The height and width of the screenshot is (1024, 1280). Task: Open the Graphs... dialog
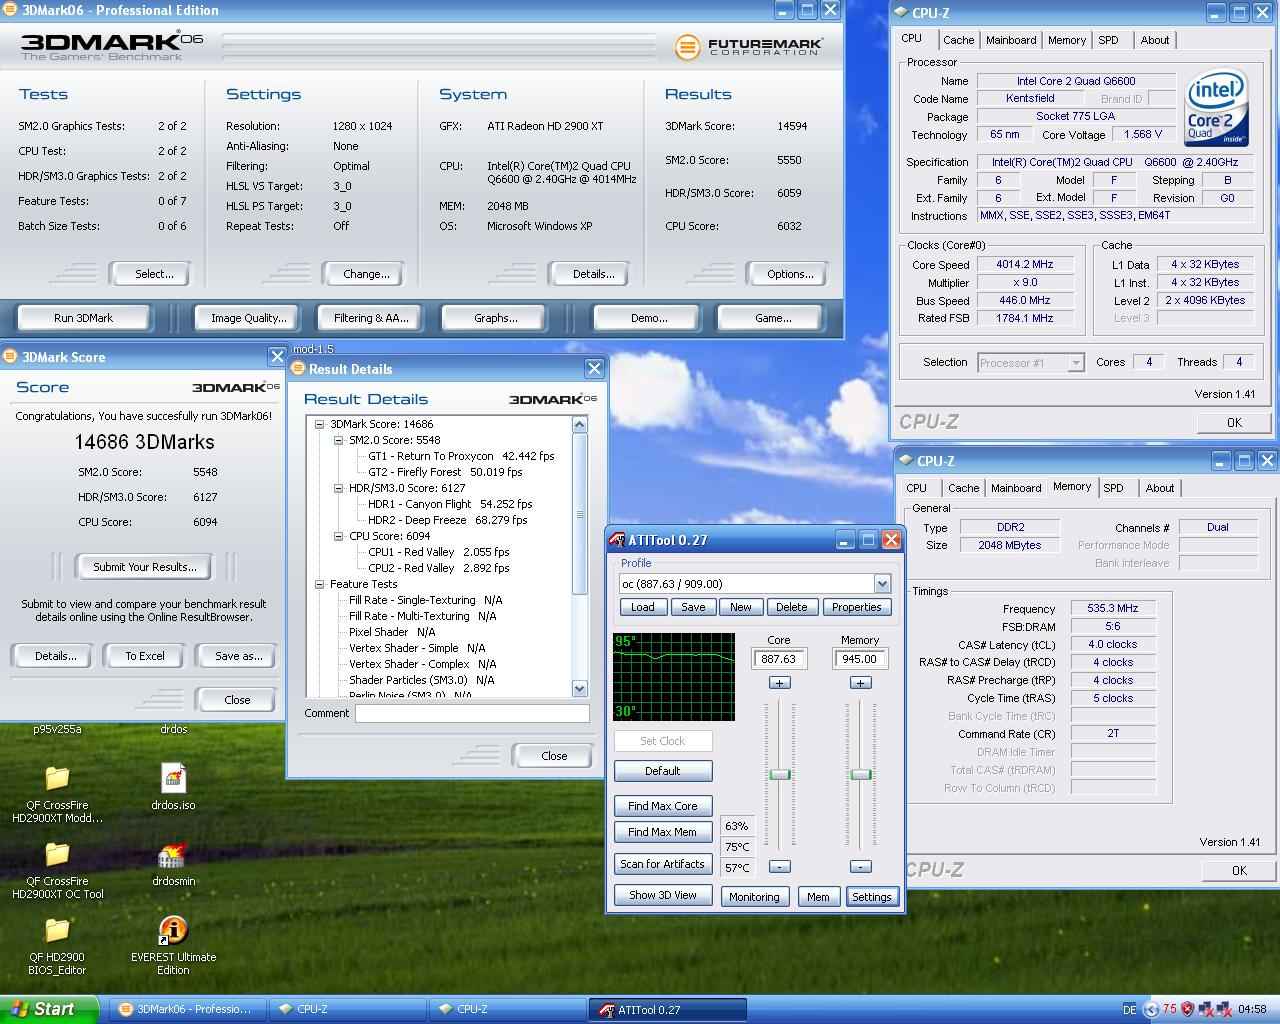pos(496,318)
